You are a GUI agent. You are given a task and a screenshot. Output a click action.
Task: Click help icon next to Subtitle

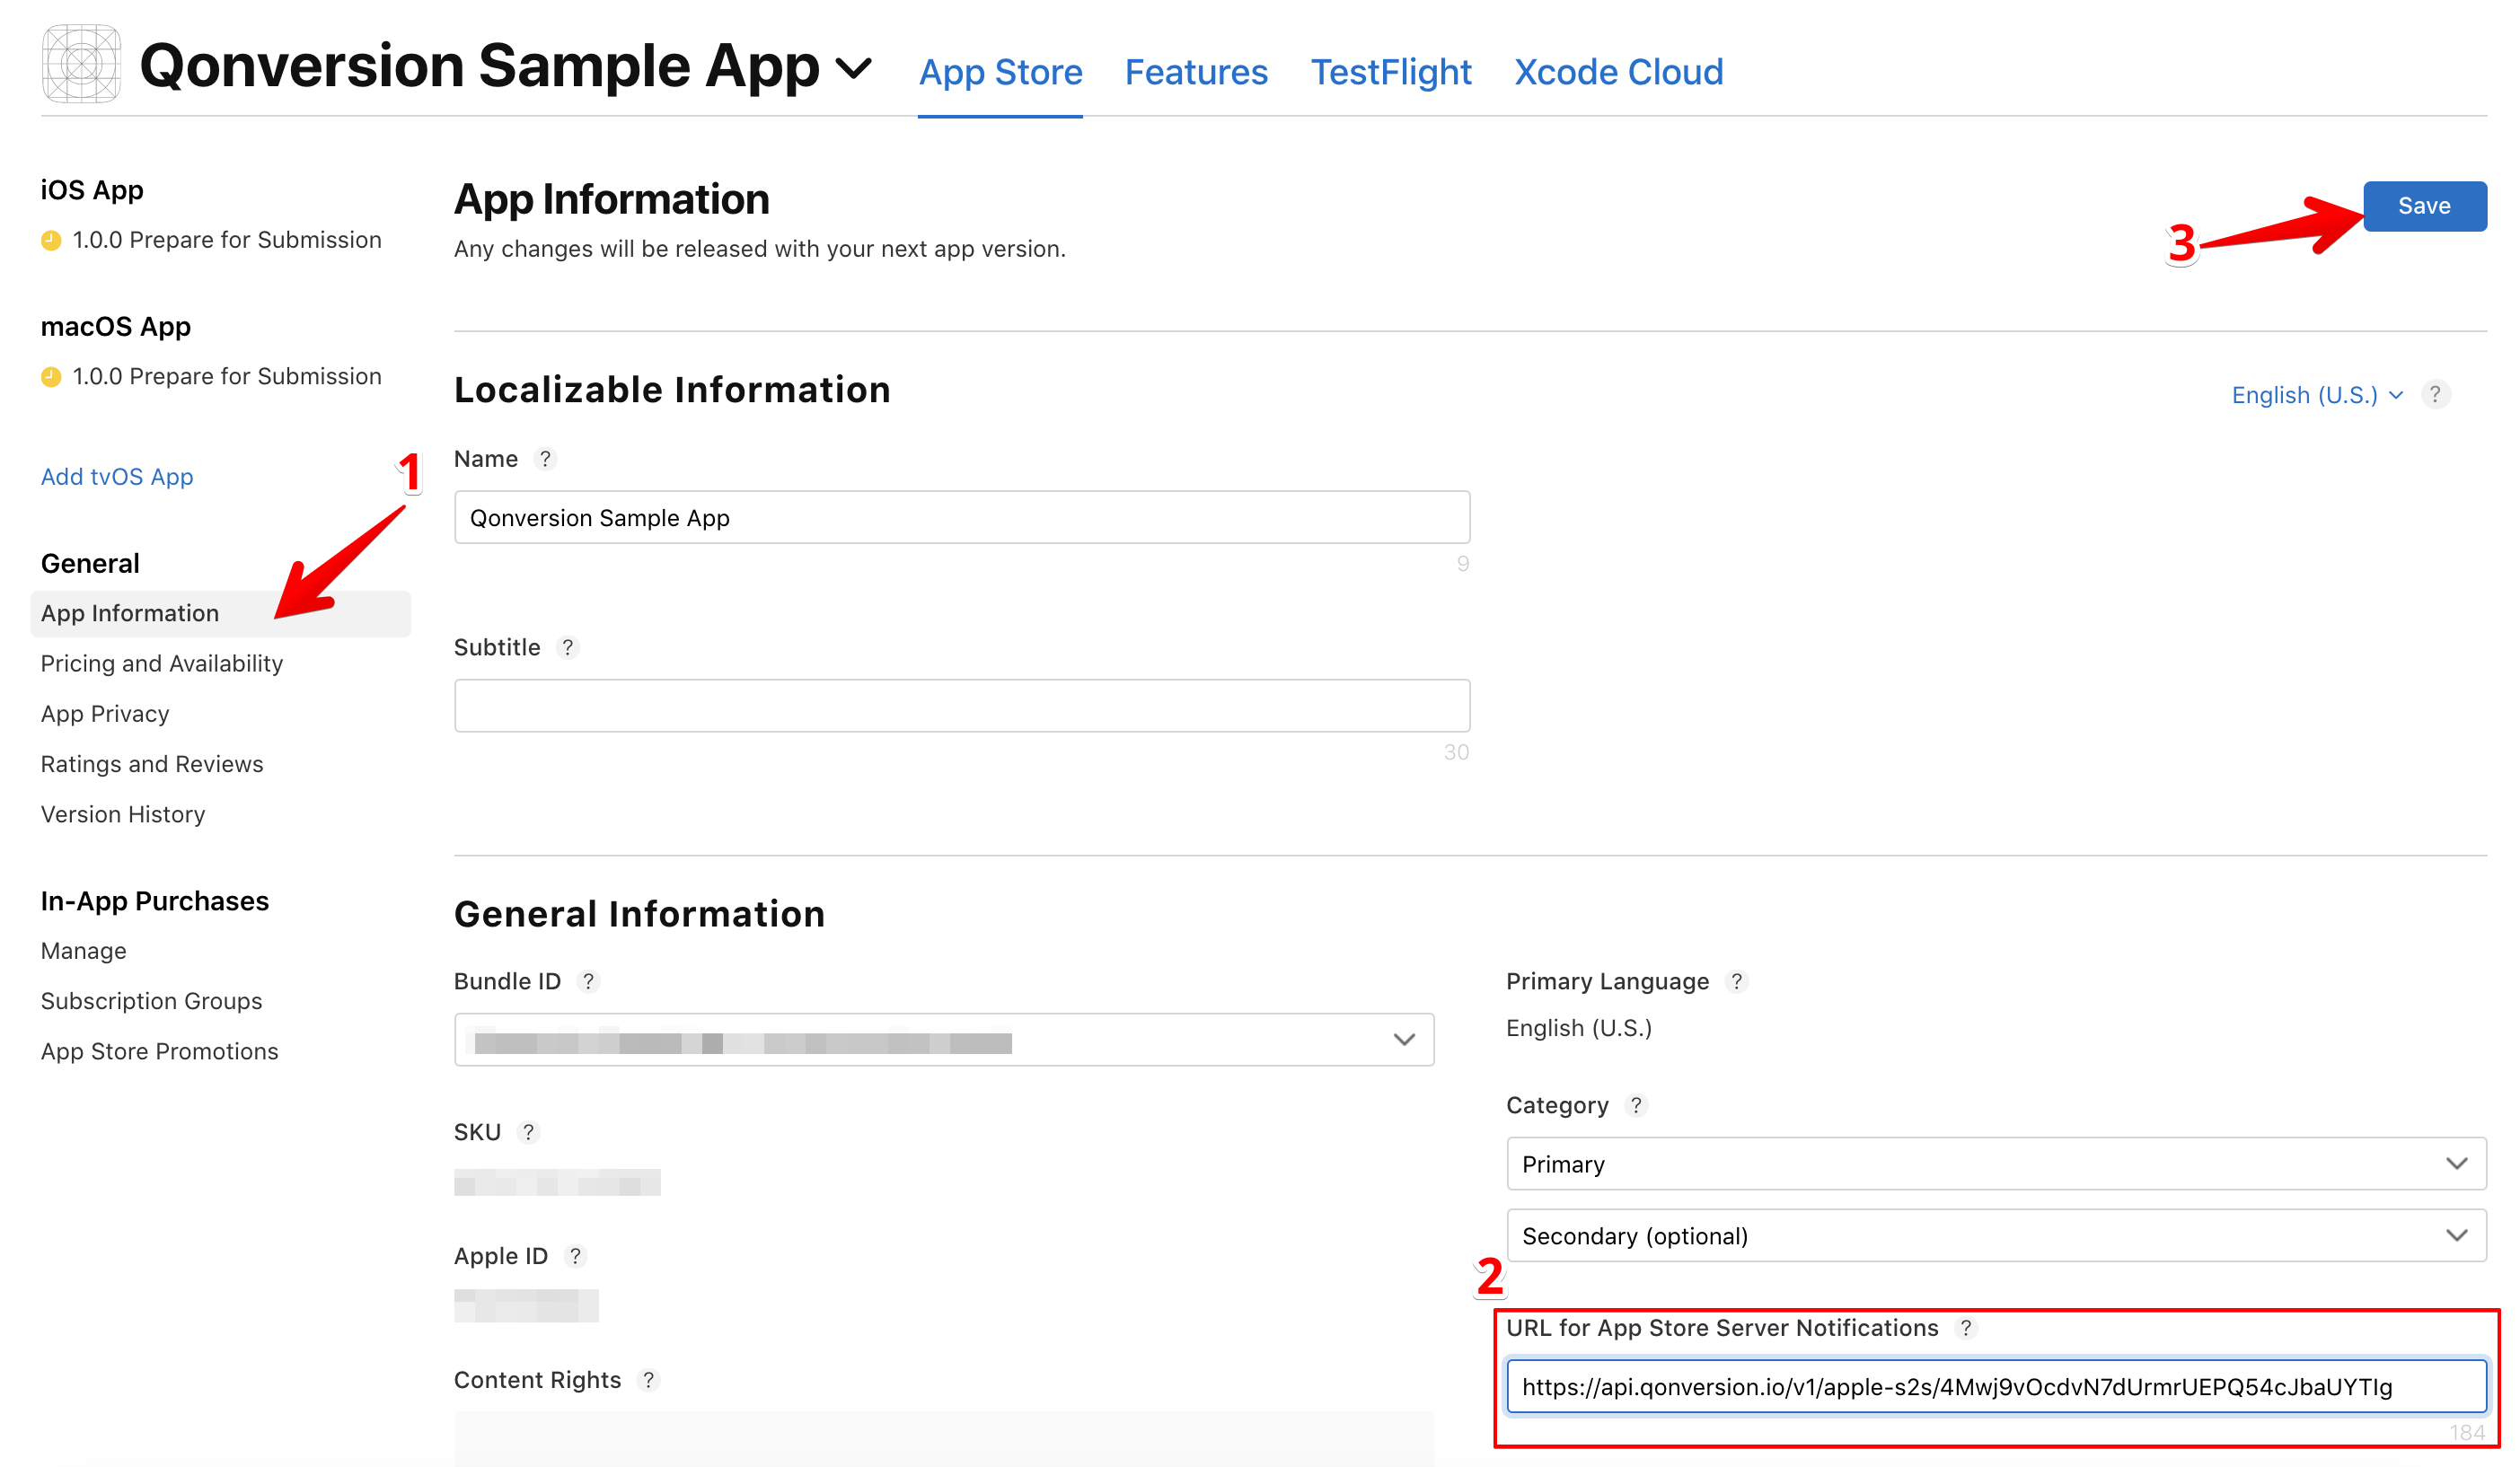567,647
